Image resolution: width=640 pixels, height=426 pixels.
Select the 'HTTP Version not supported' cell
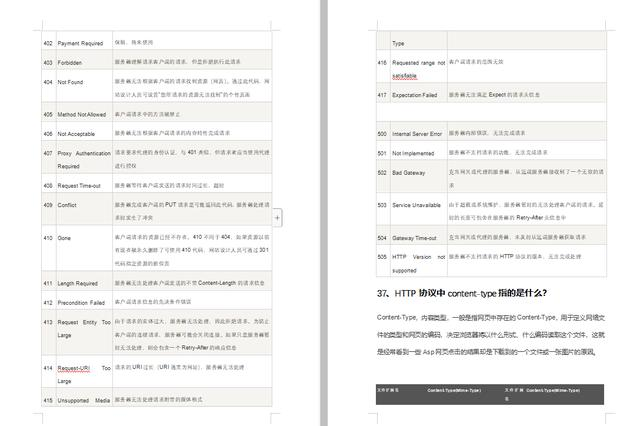pos(419,261)
